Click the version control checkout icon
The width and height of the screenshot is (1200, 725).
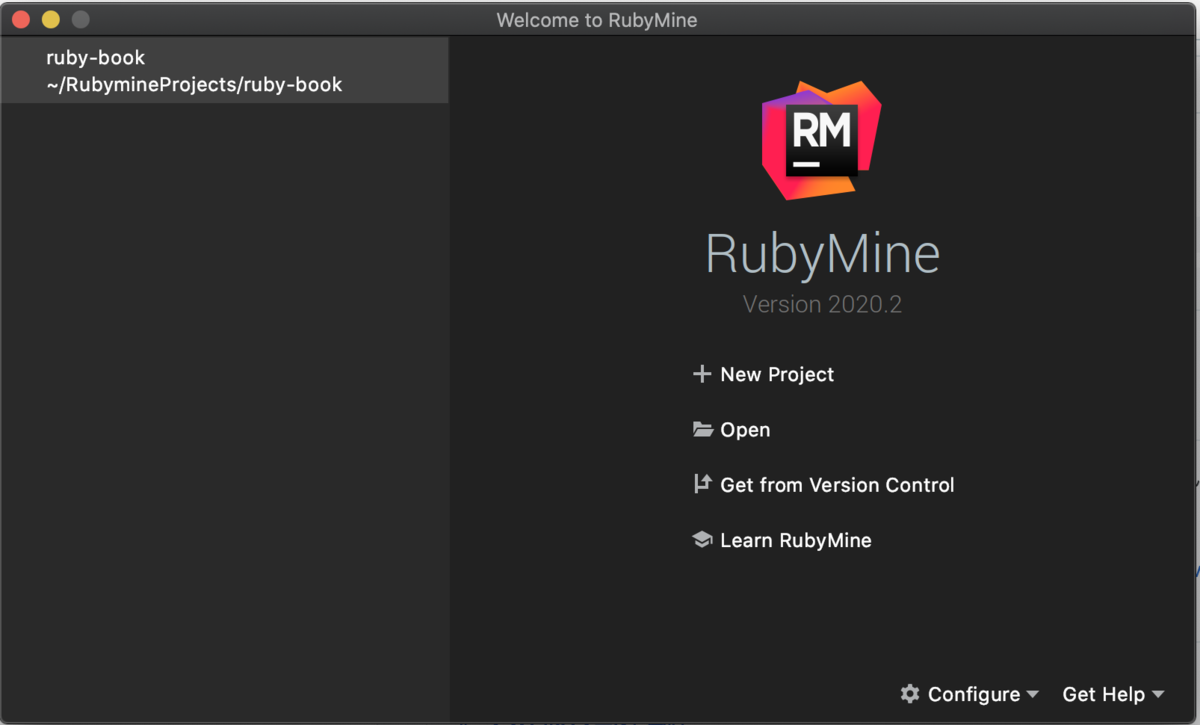click(702, 484)
